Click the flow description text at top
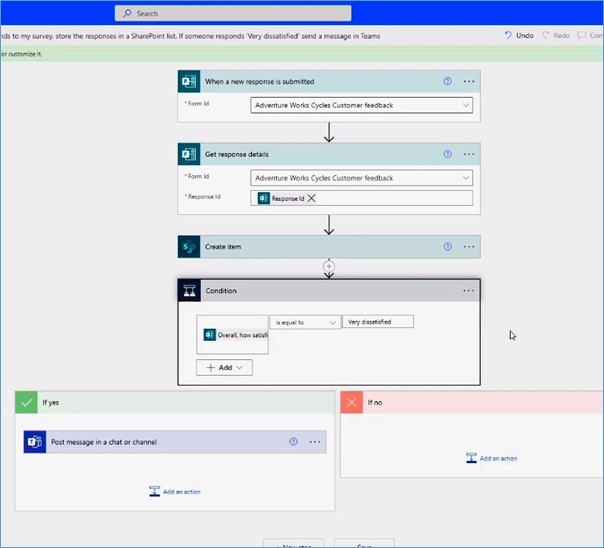Image resolution: width=604 pixels, height=548 pixels. tap(190, 36)
